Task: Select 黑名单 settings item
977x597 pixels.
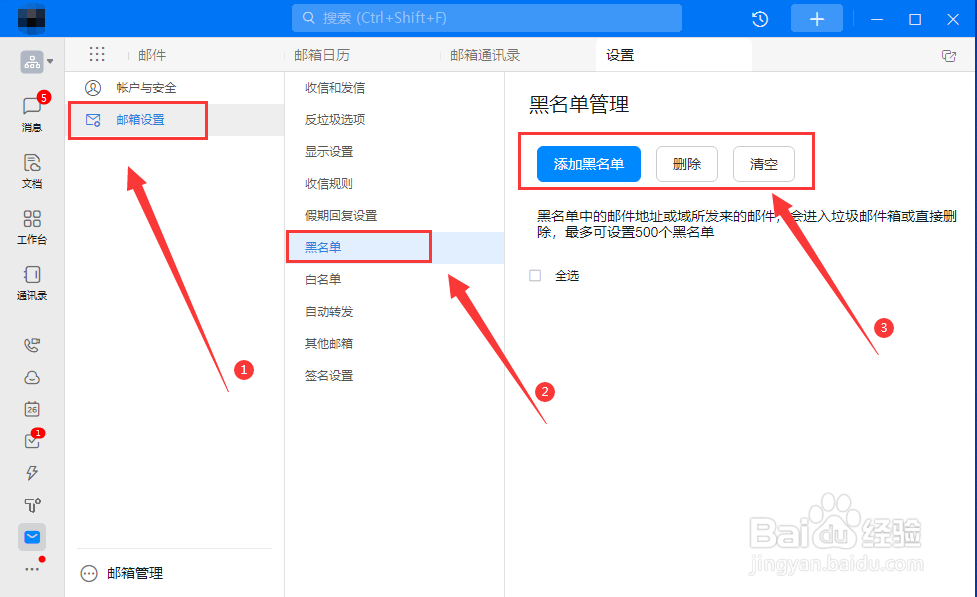Action: (395, 247)
